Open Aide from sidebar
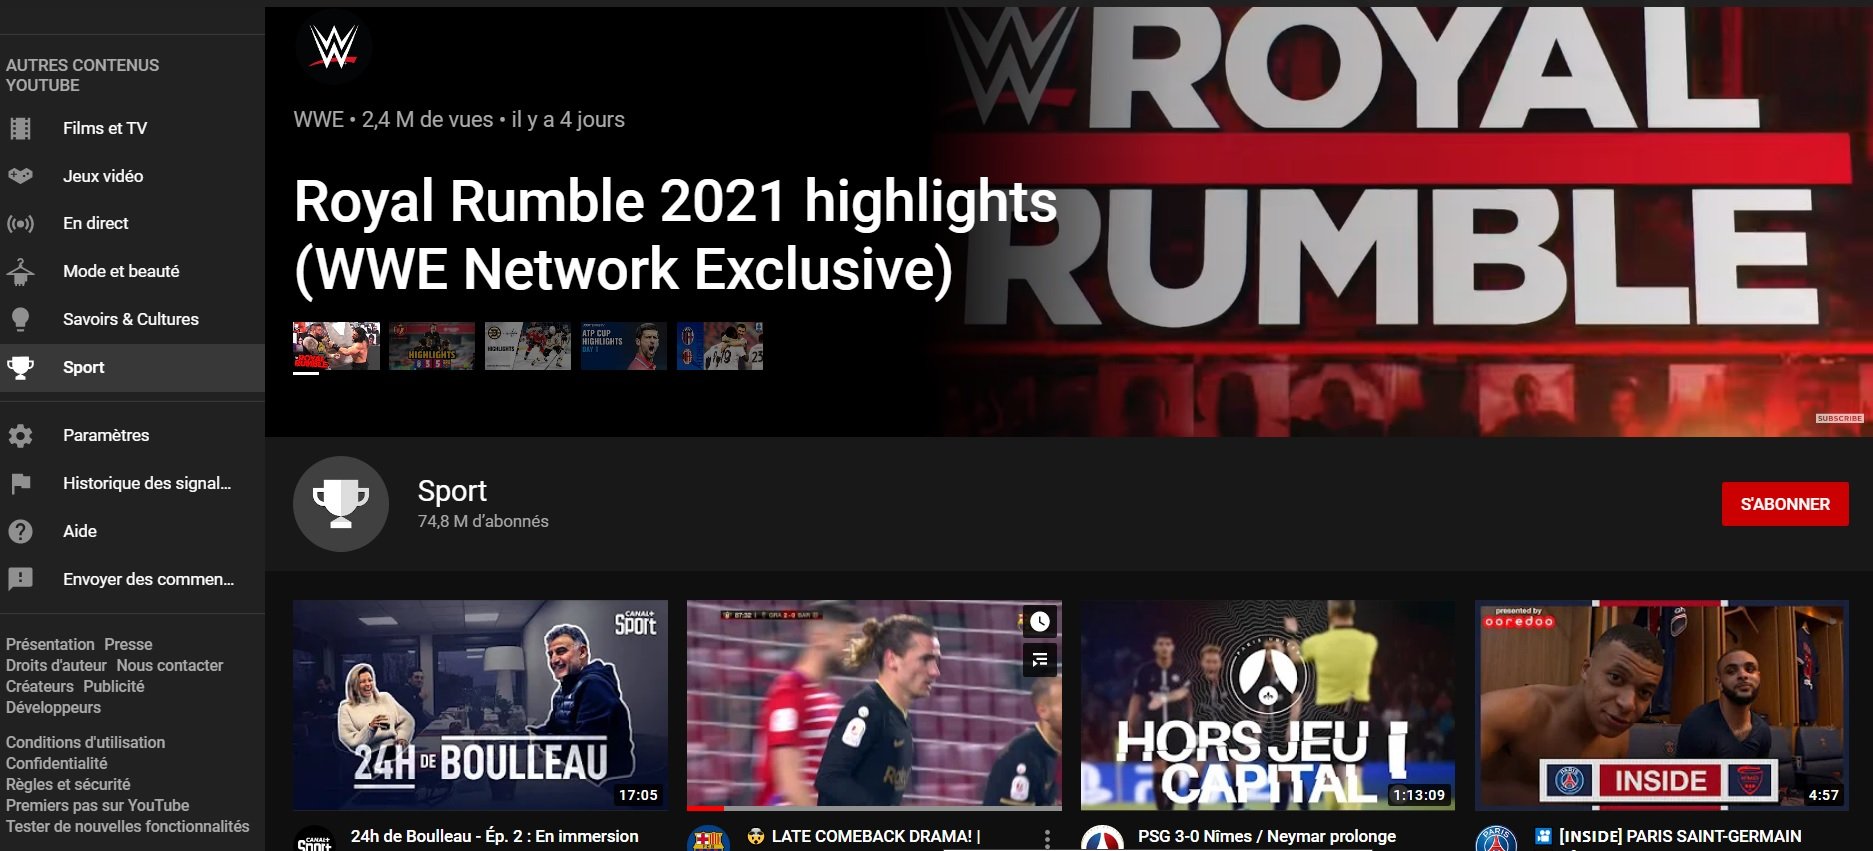The height and width of the screenshot is (851, 1873). pos(80,531)
